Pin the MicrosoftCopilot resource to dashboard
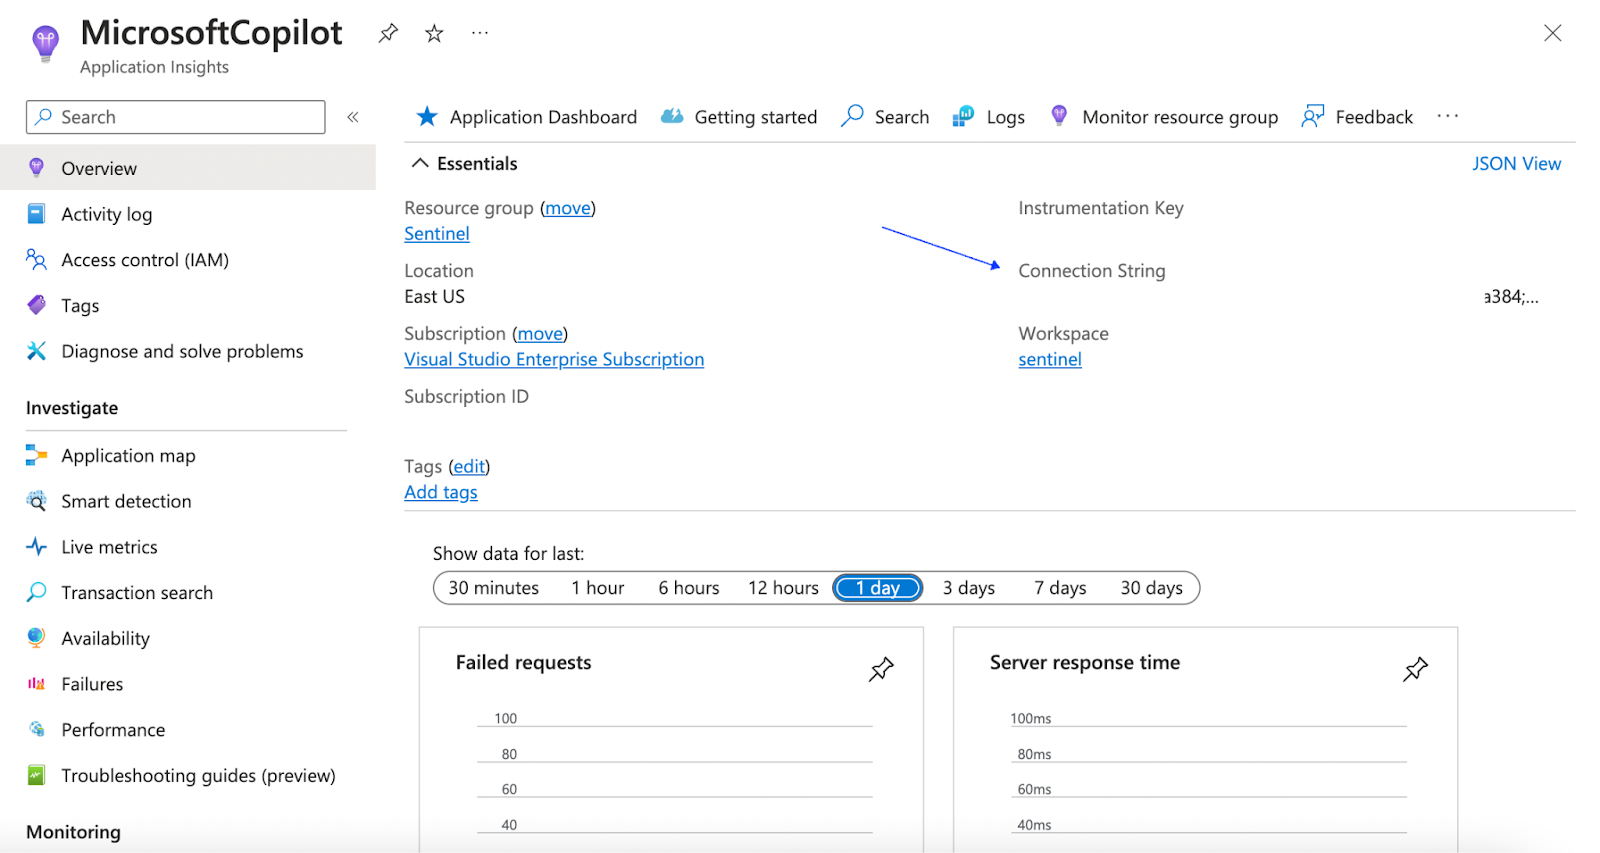Viewport: 1600px width, 853px height. click(x=388, y=33)
